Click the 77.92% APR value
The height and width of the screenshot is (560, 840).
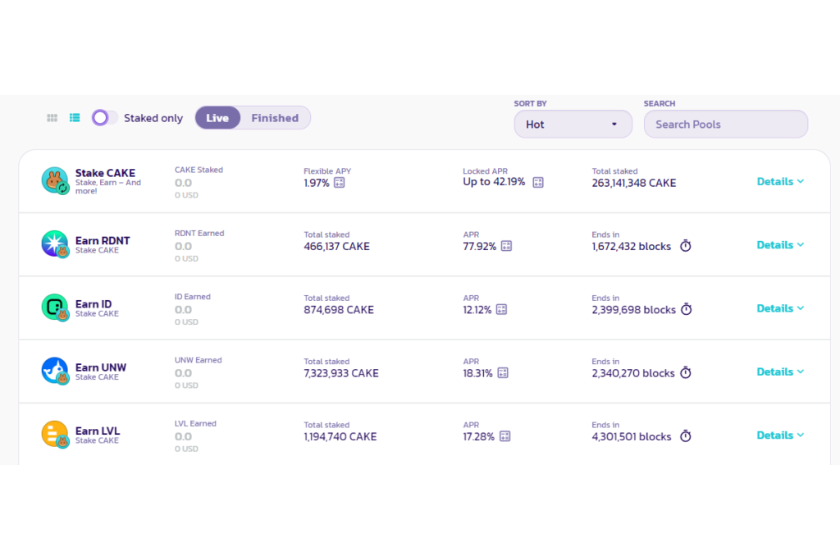pyautogui.click(x=479, y=247)
